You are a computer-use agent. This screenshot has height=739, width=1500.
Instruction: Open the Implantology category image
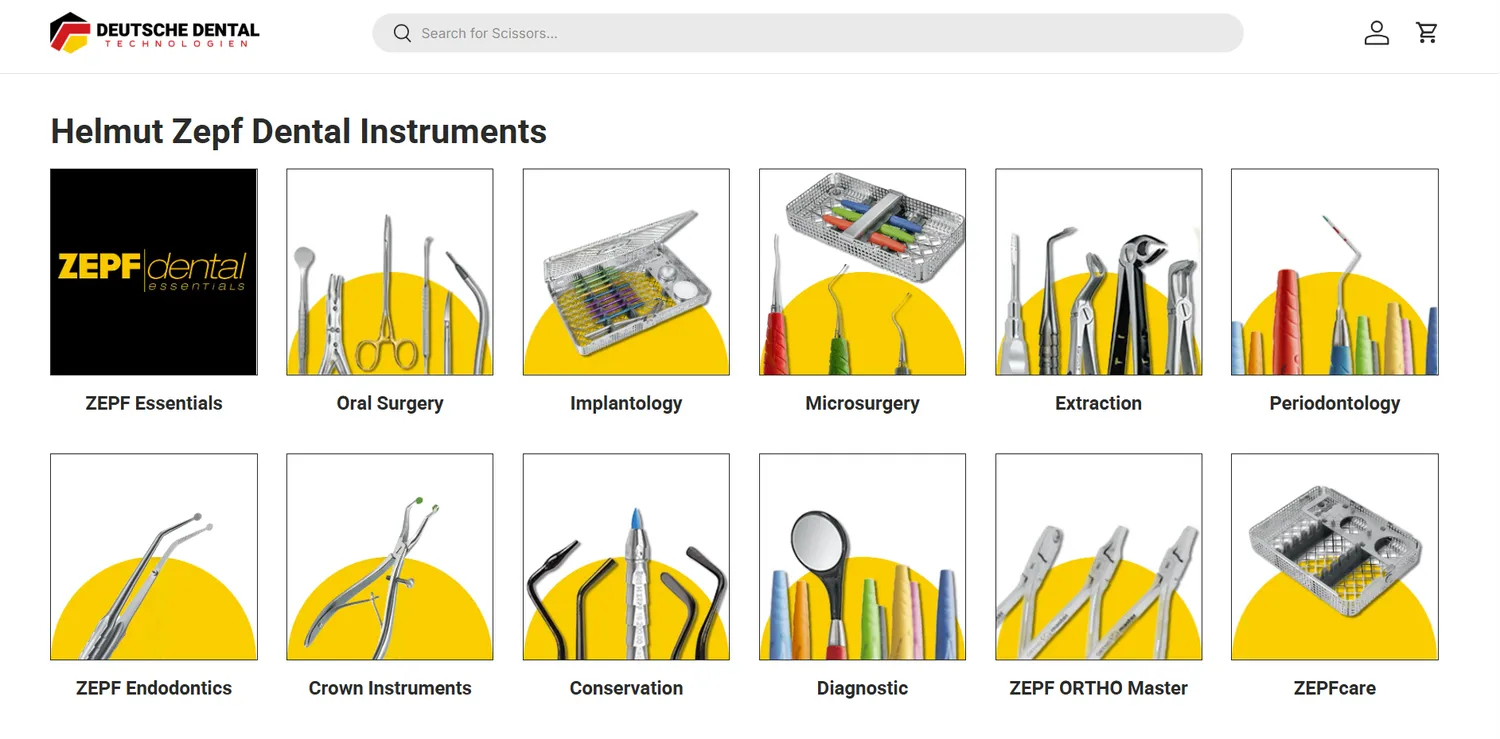point(626,272)
